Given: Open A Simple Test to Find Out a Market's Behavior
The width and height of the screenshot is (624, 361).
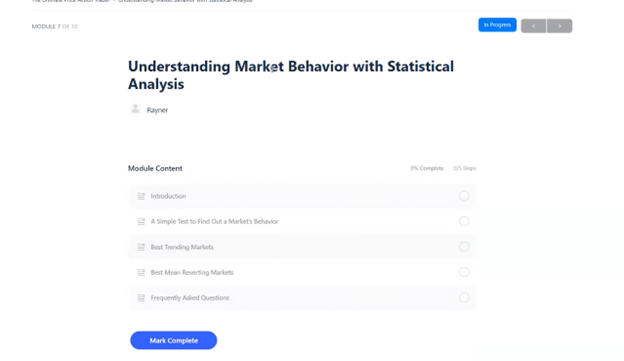Looking at the screenshot, I should [214, 222].
